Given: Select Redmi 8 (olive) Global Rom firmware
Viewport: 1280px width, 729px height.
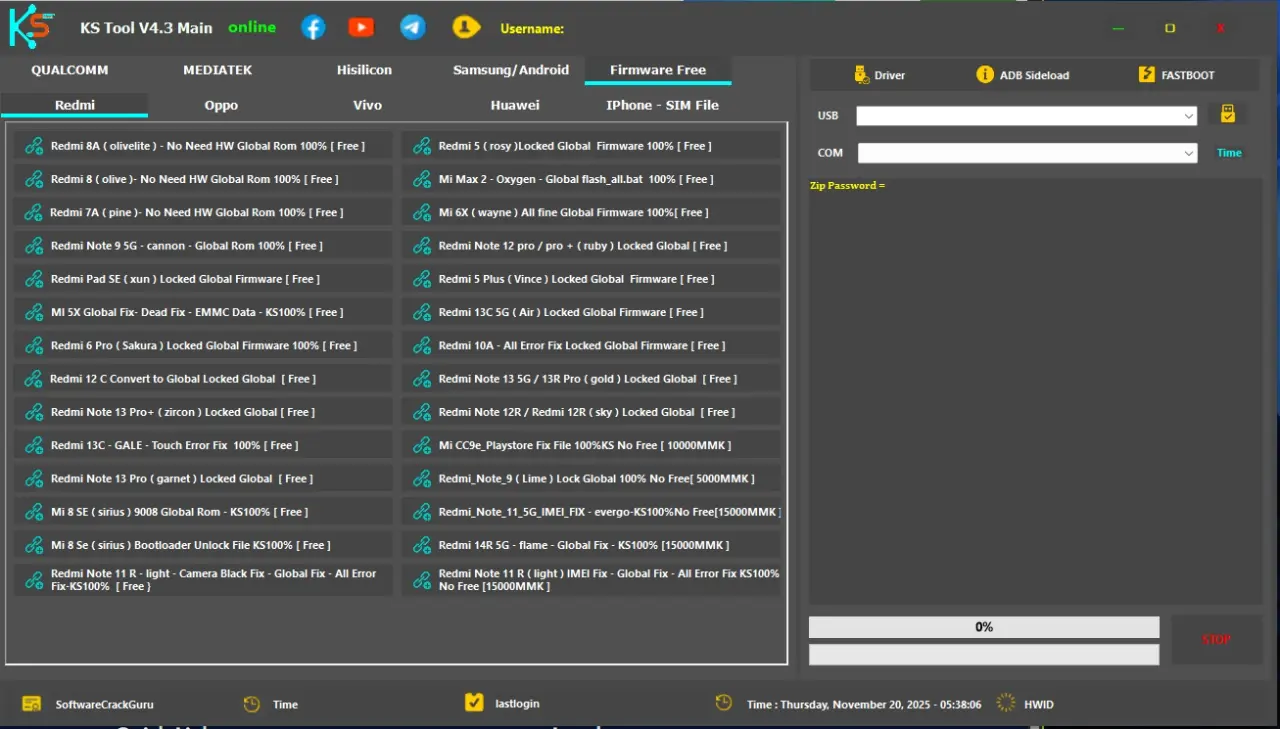Looking at the screenshot, I should coord(203,180).
